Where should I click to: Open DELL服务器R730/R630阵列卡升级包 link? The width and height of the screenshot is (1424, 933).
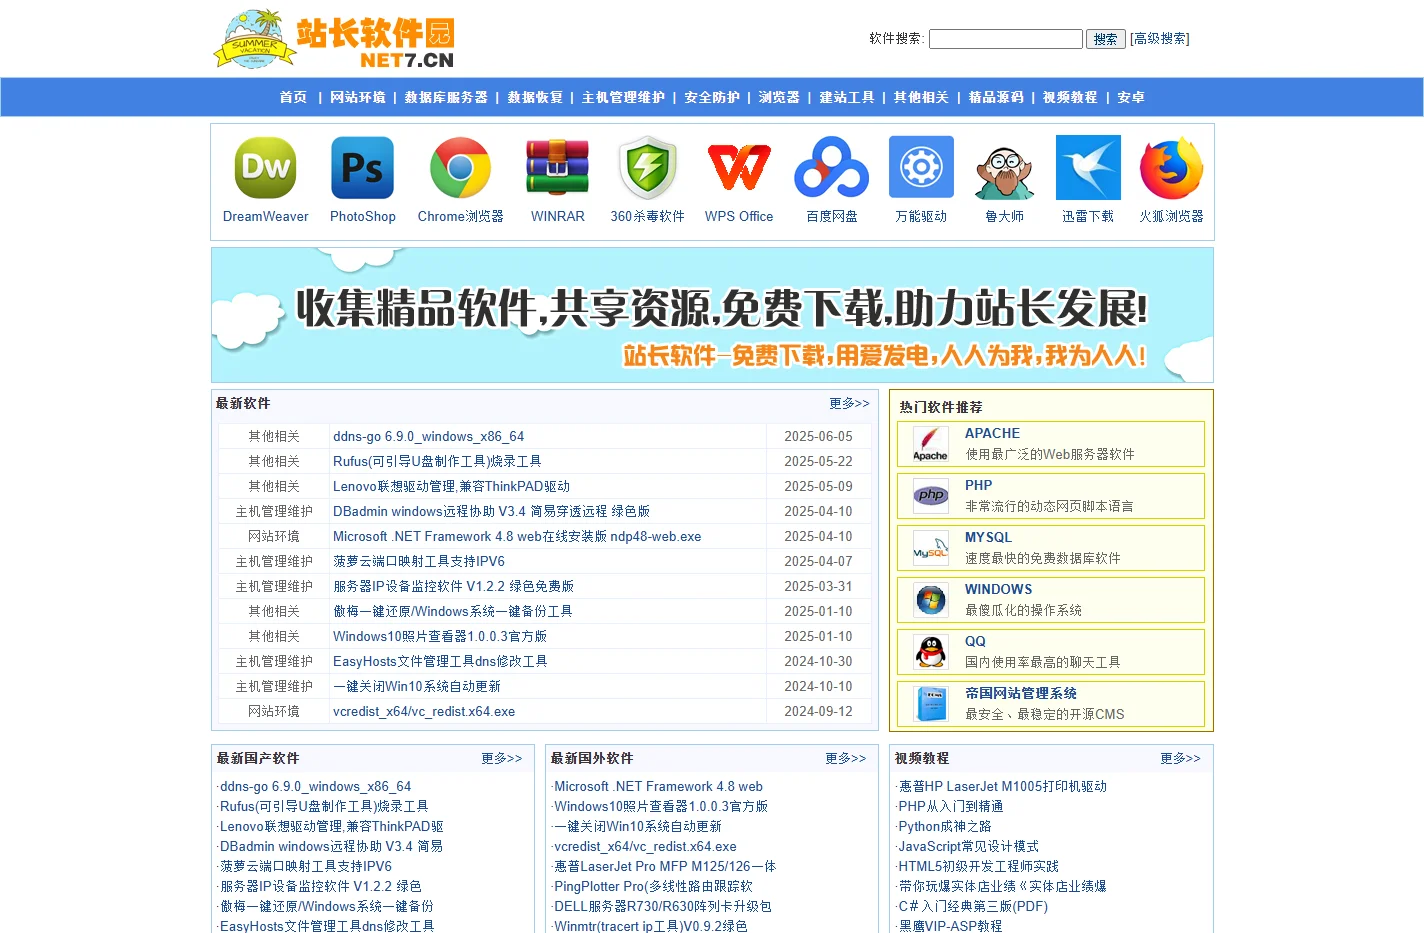click(663, 906)
